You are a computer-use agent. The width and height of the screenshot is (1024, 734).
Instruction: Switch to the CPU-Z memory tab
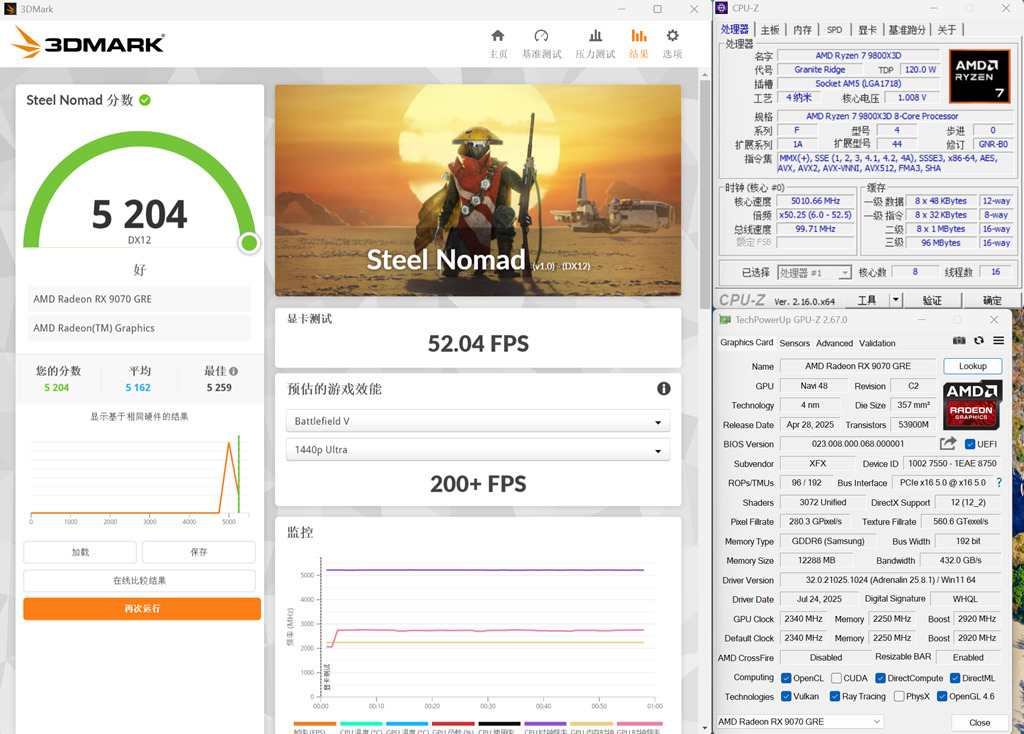(x=802, y=29)
